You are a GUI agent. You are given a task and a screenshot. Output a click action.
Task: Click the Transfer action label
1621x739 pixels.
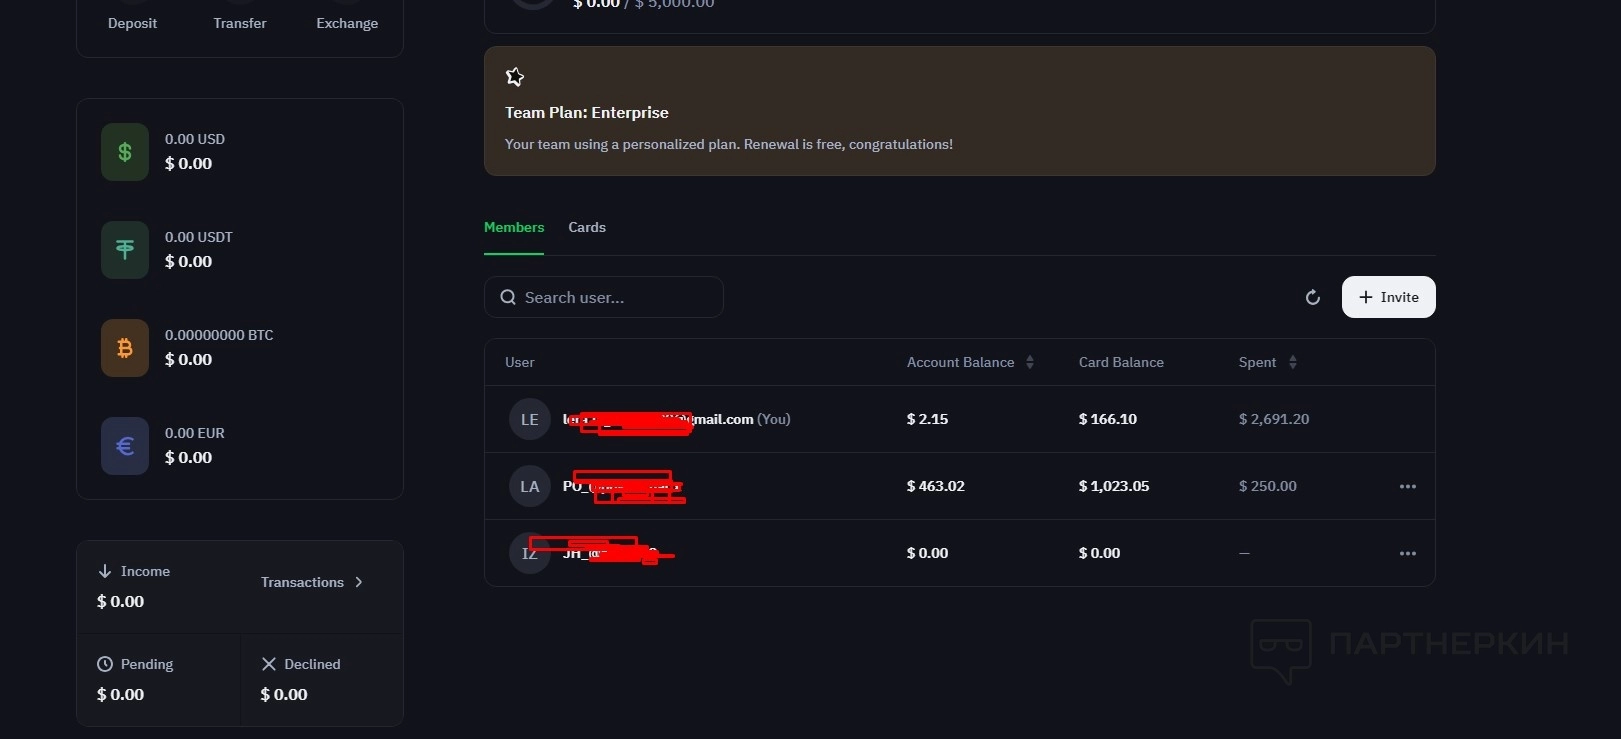tap(240, 23)
